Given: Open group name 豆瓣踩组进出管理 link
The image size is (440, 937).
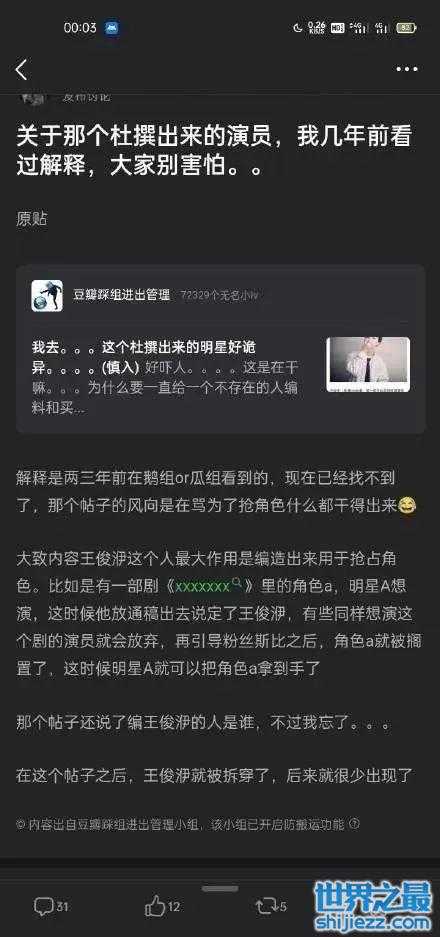Looking at the screenshot, I should coord(121,295).
